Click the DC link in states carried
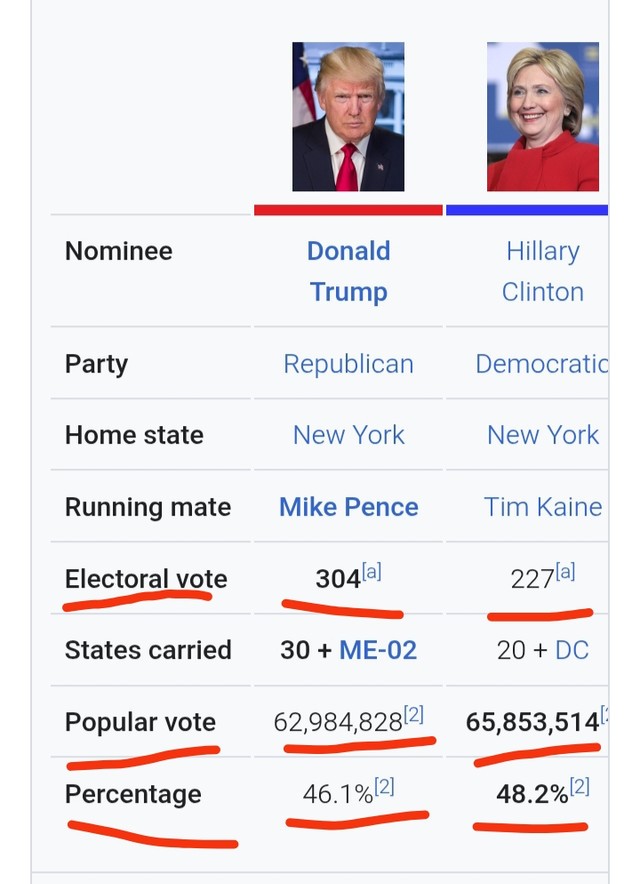The height and width of the screenshot is (884, 640). (x=572, y=650)
